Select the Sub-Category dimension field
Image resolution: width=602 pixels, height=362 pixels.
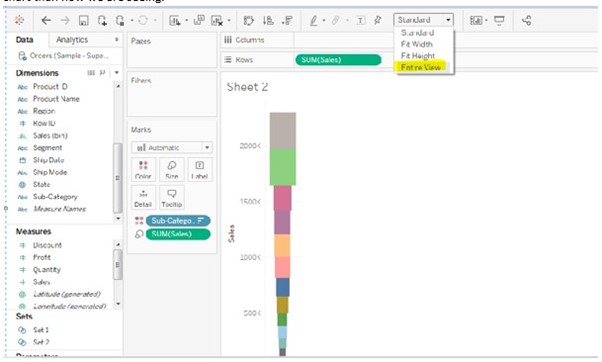[55, 197]
